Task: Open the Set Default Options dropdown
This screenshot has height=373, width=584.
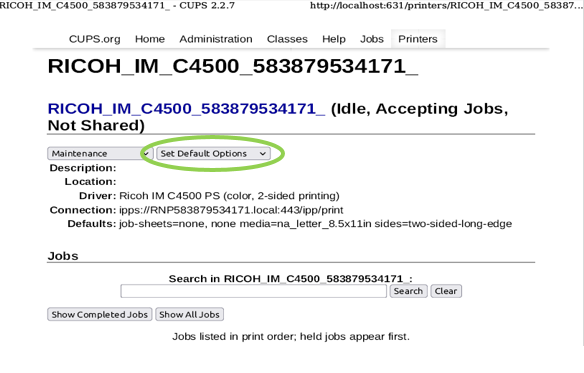Action: point(213,154)
